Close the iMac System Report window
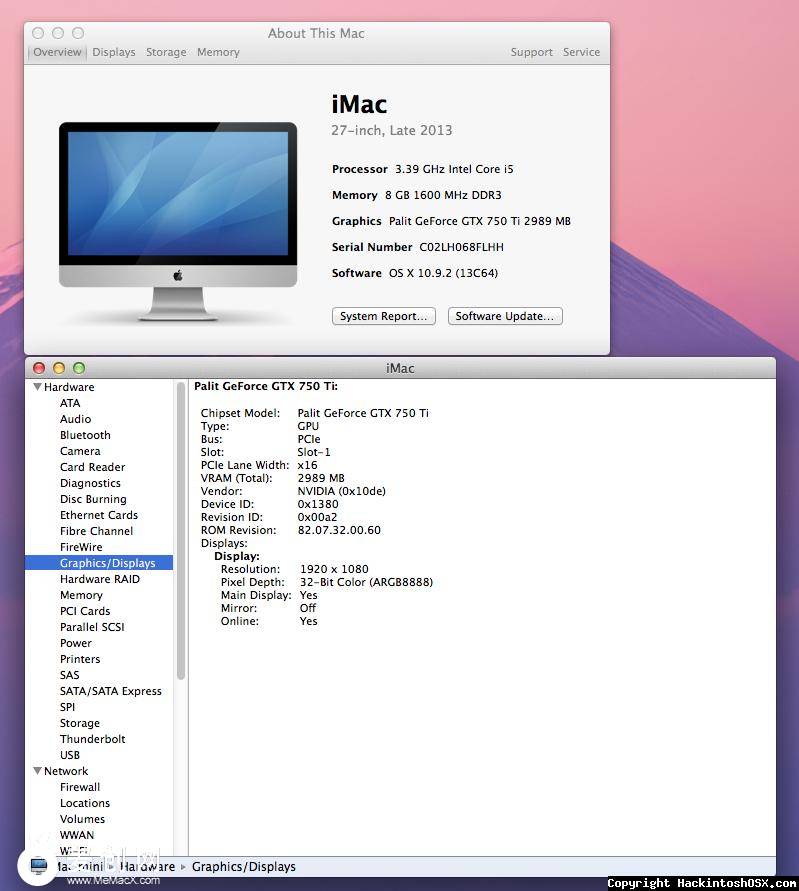 [x=39, y=368]
